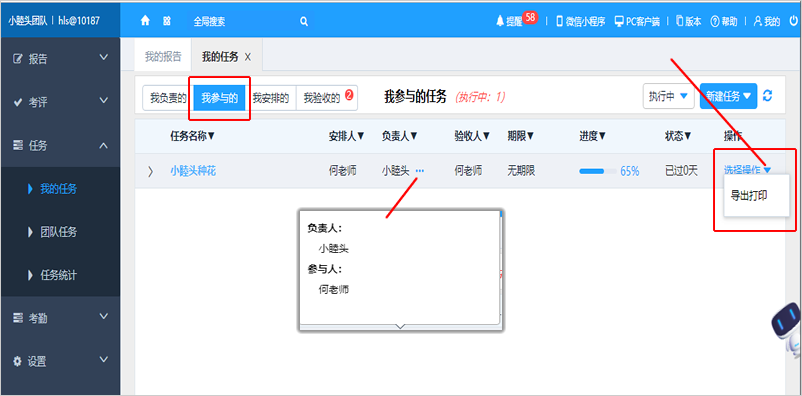Sort by 任务名称 column header

tap(192, 136)
